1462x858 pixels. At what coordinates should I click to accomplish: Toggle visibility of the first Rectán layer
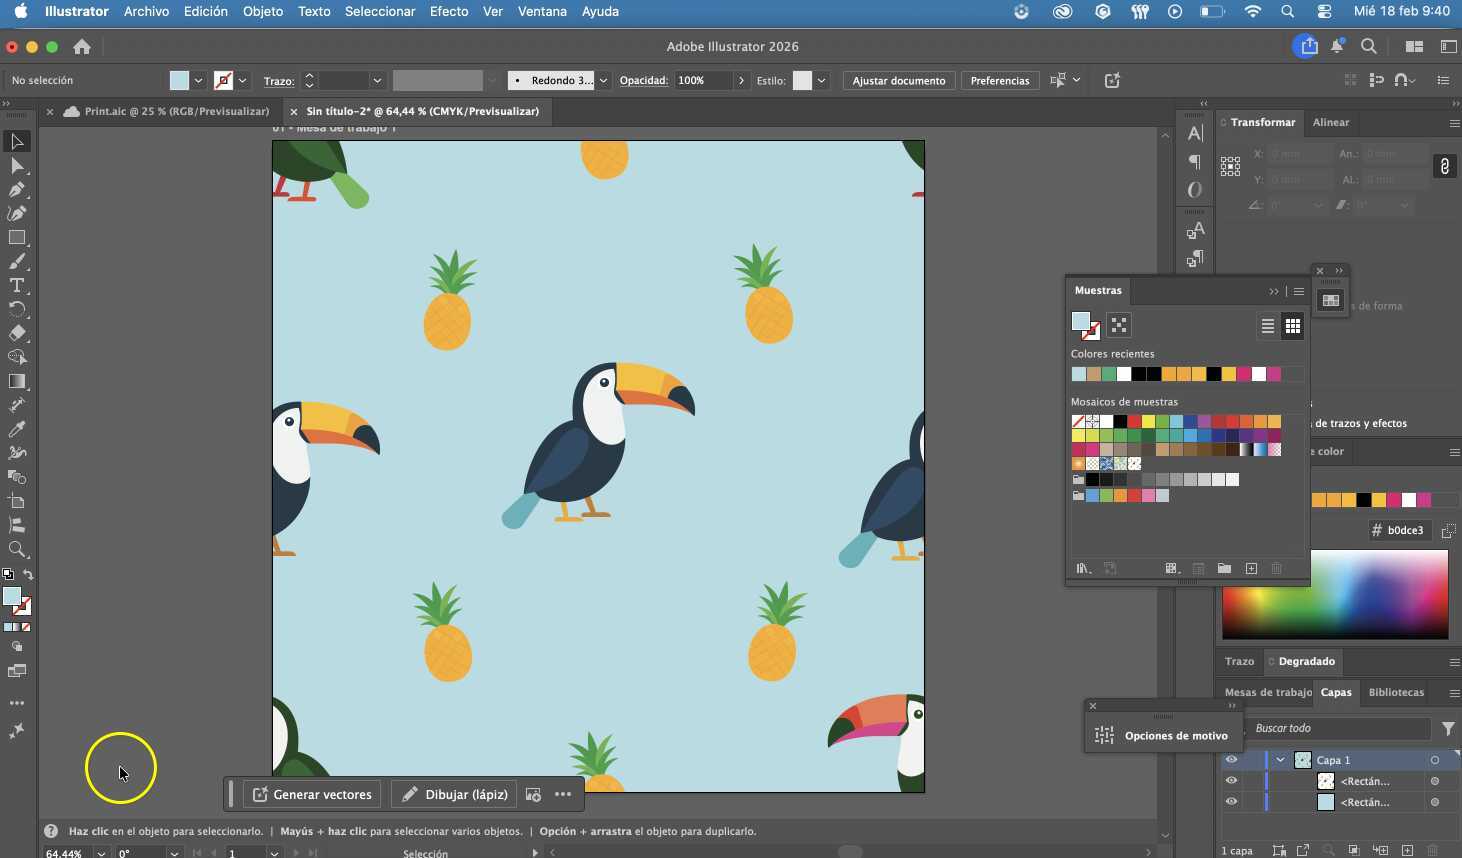tap(1232, 782)
